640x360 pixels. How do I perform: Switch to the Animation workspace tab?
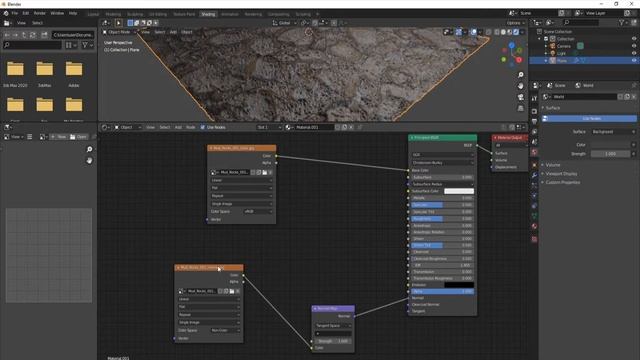(x=230, y=14)
